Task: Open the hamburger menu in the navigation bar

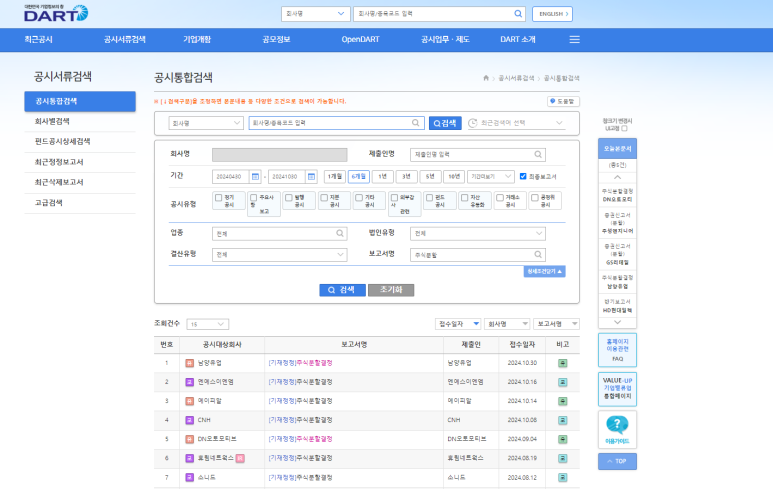Action: (x=574, y=39)
